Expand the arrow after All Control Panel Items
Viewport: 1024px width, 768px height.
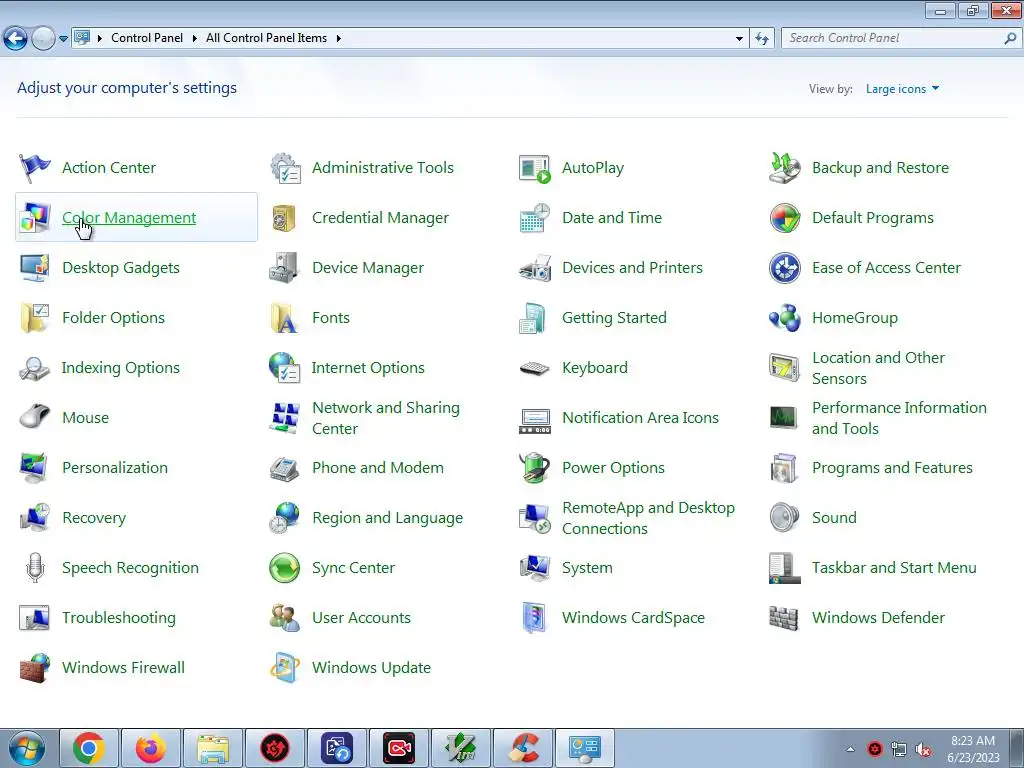tap(338, 39)
